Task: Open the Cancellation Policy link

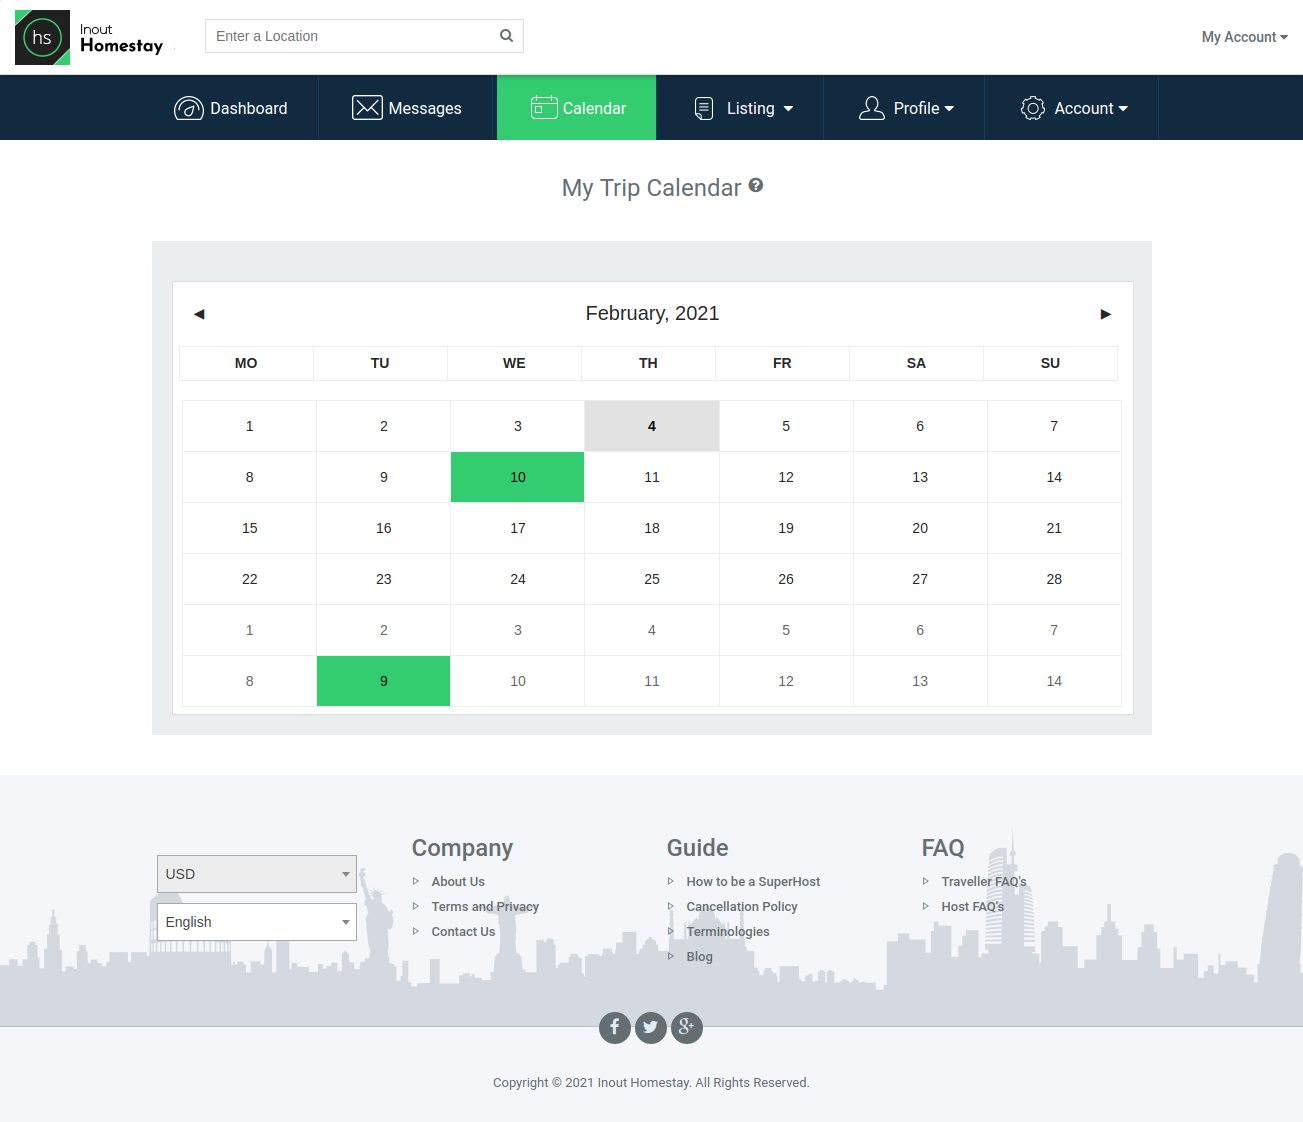Action: (742, 906)
